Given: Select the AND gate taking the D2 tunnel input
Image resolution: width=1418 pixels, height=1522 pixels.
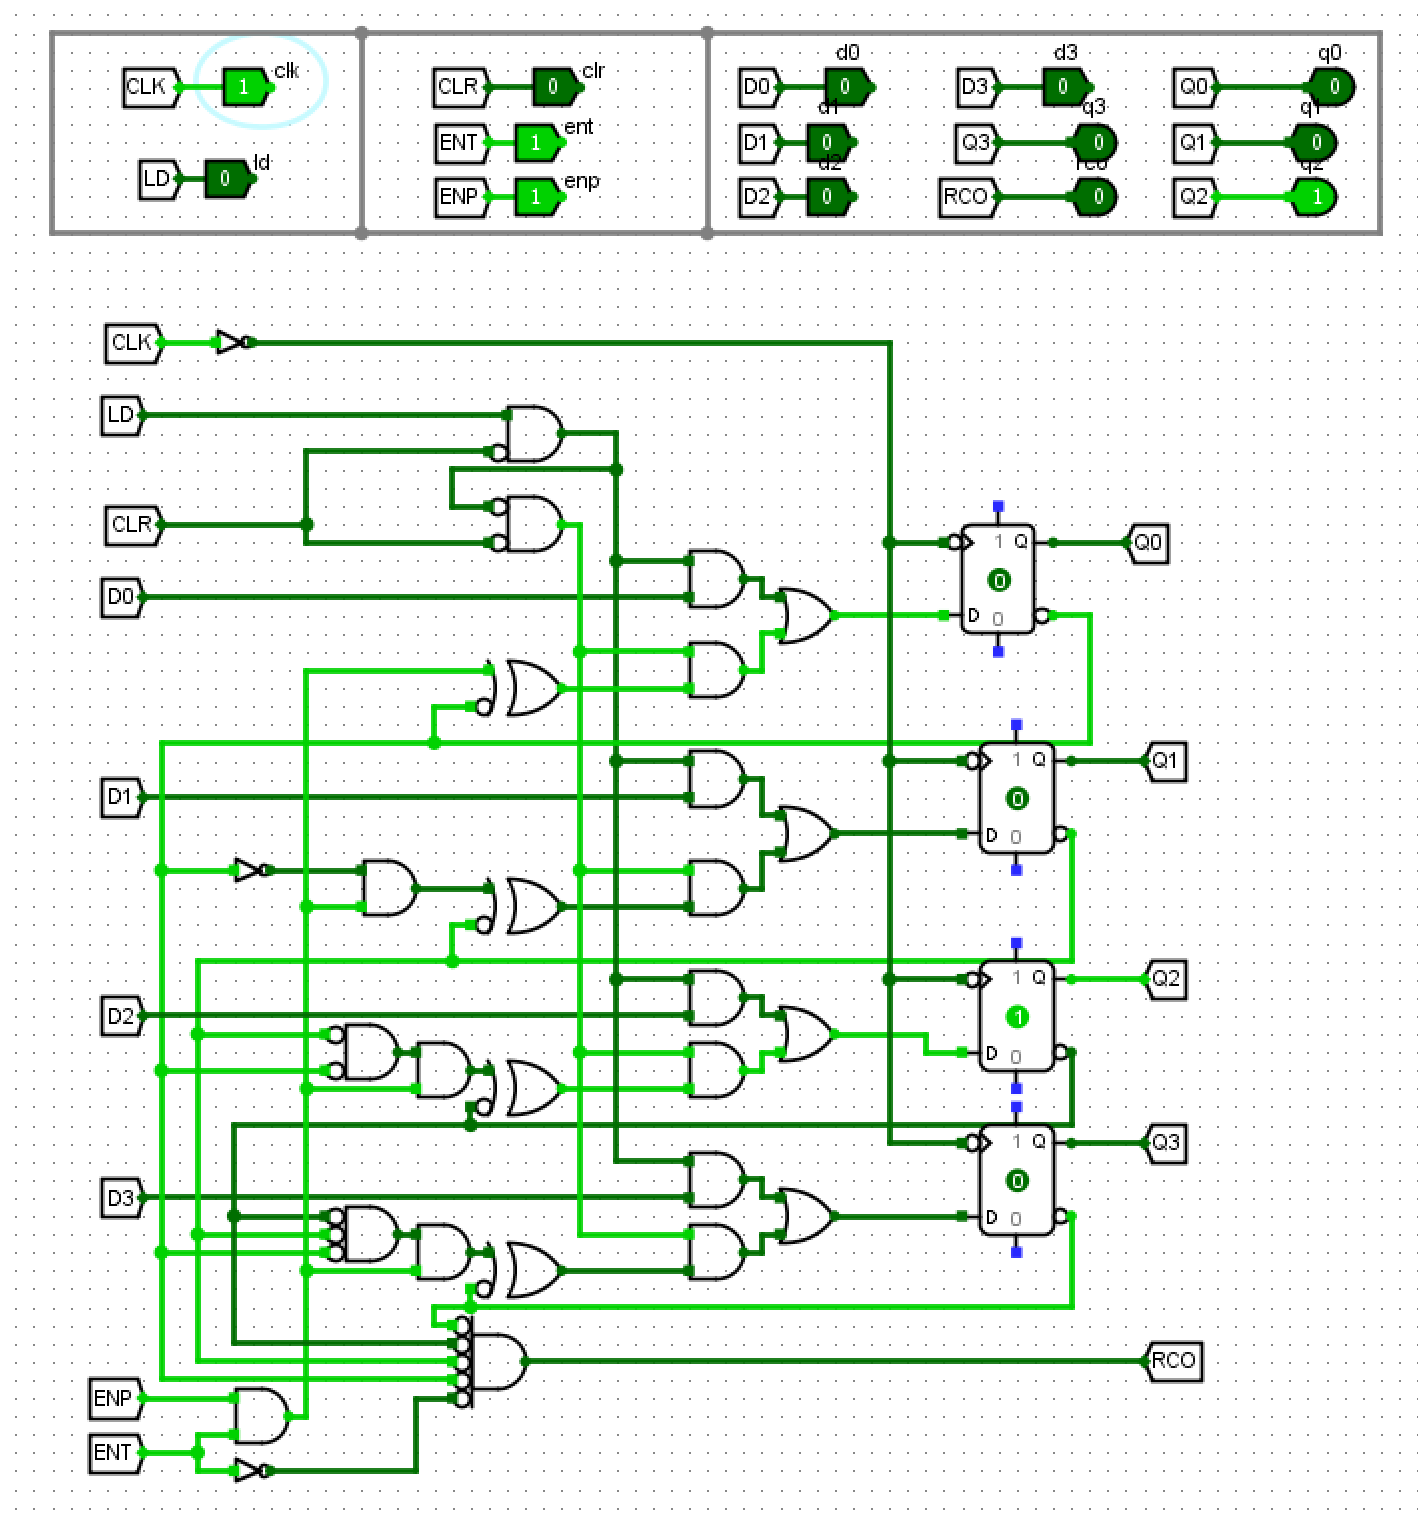Looking at the screenshot, I should (717, 997).
